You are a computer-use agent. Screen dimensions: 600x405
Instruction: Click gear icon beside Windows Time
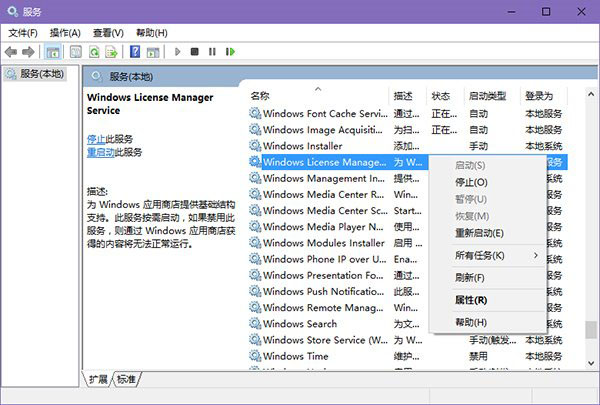(x=255, y=356)
